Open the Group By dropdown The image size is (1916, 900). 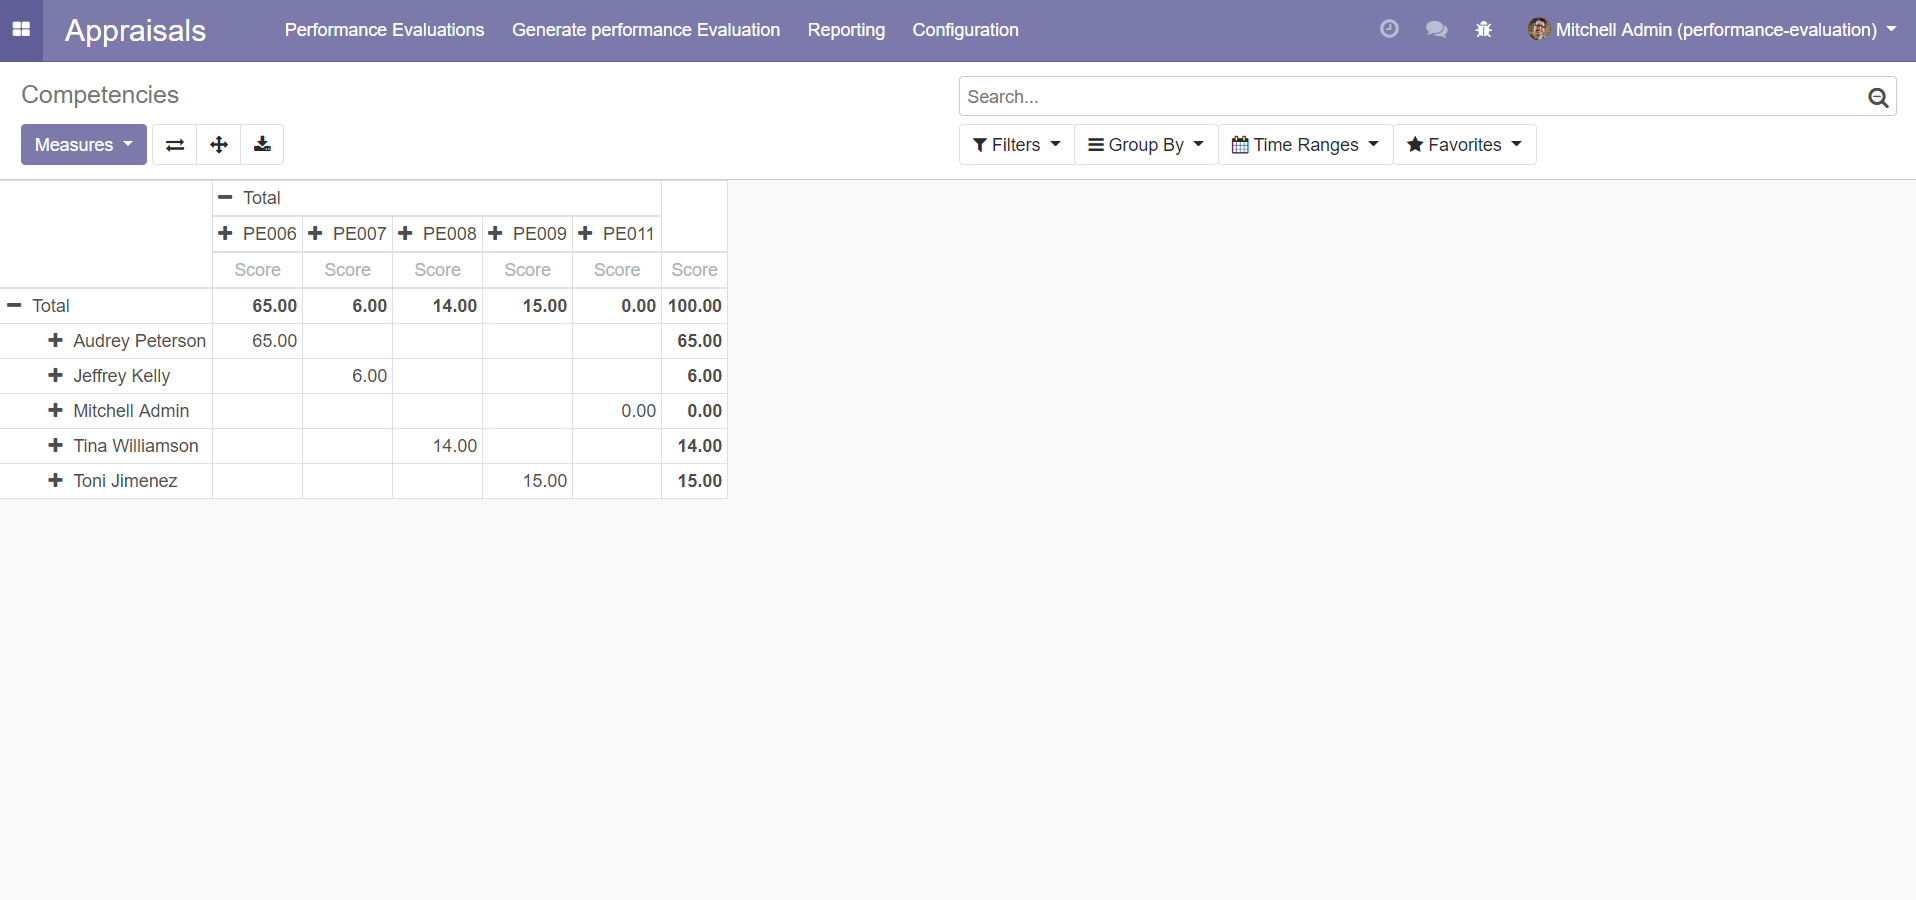pyautogui.click(x=1146, y=145)
